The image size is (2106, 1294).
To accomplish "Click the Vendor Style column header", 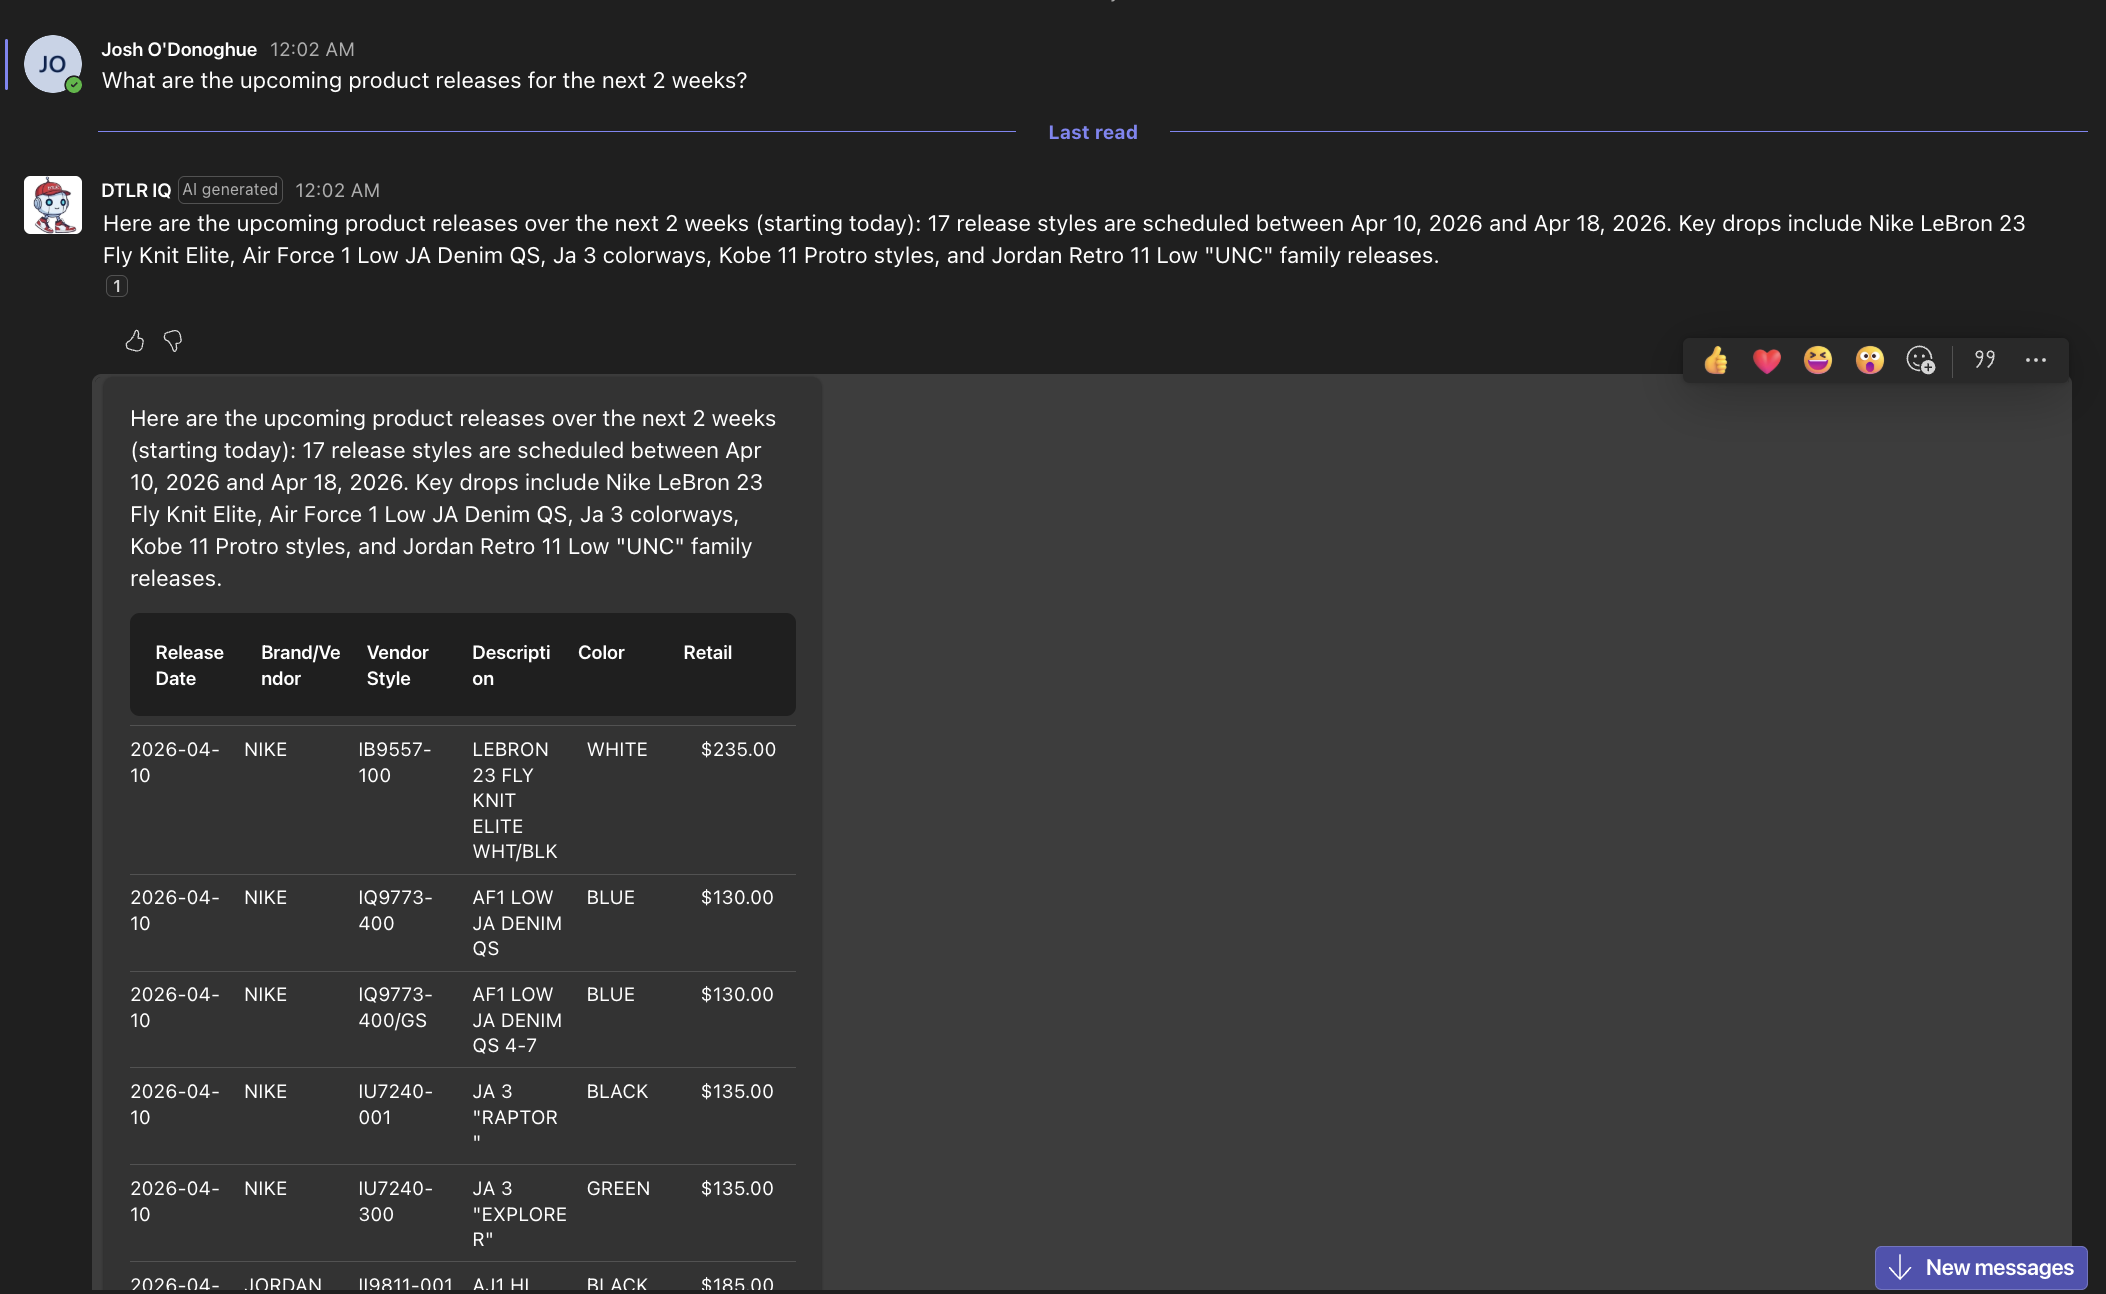I will pos(397,665).
